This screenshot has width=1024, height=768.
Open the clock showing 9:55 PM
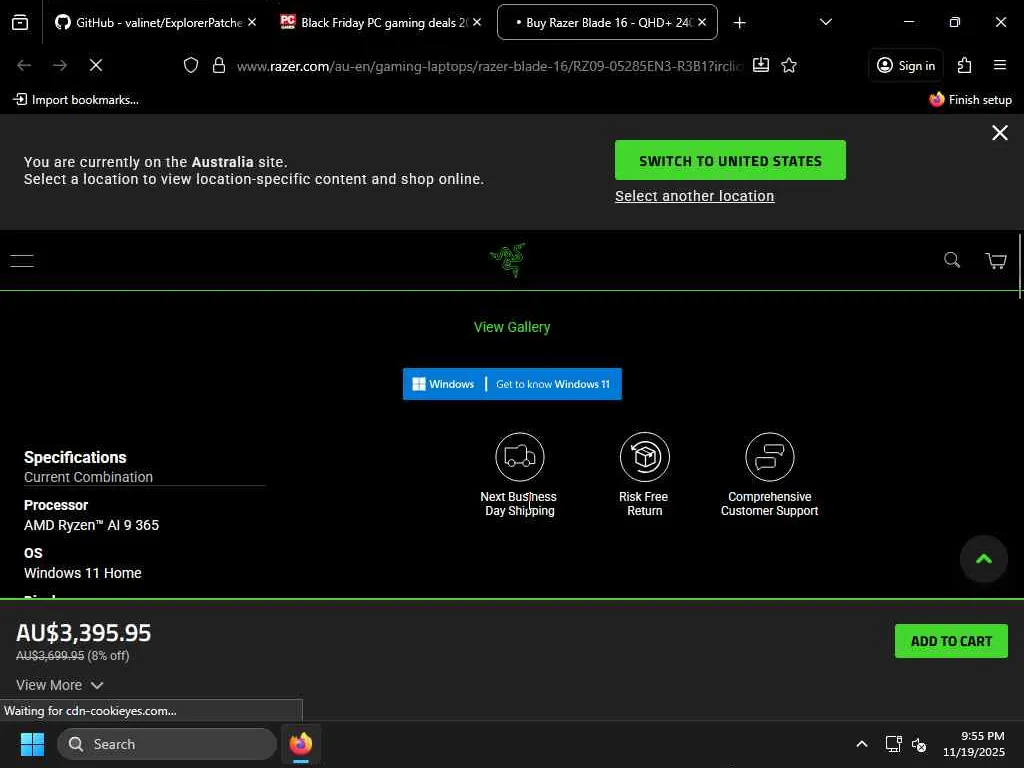[973, 744]
